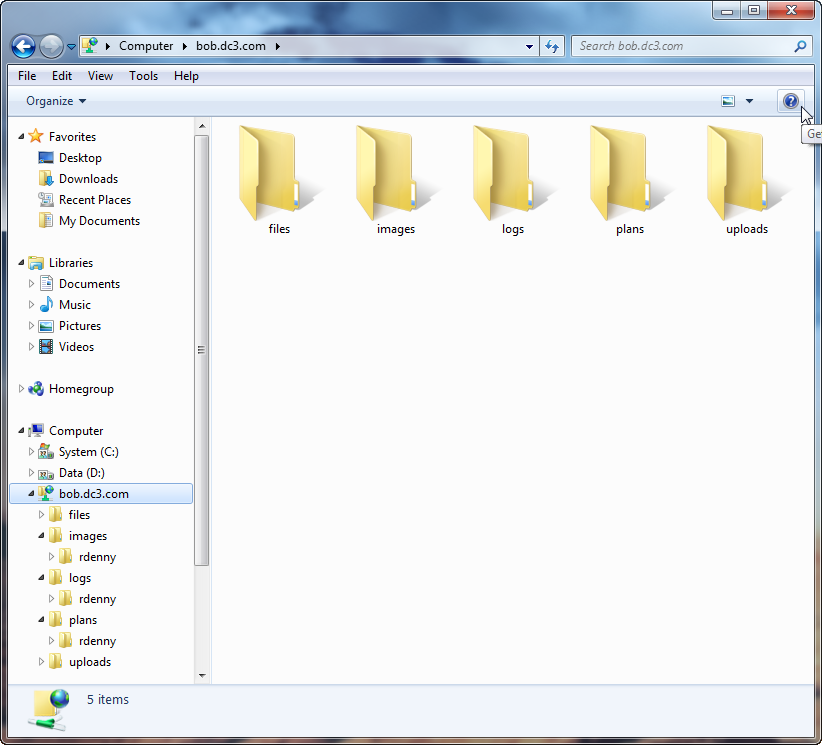Select Computer in navigation pane
Screen dimensions: 822x745
[76, 431]
